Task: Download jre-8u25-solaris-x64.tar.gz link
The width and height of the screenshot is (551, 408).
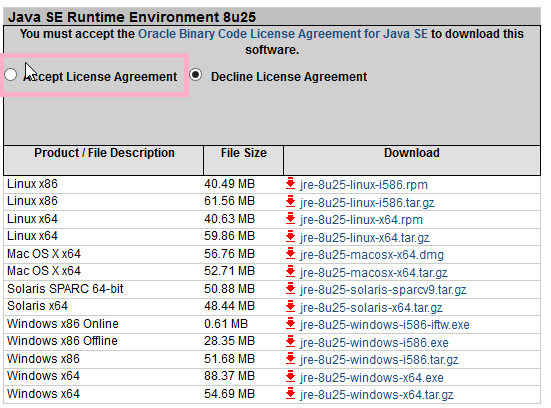Action: 371,308
